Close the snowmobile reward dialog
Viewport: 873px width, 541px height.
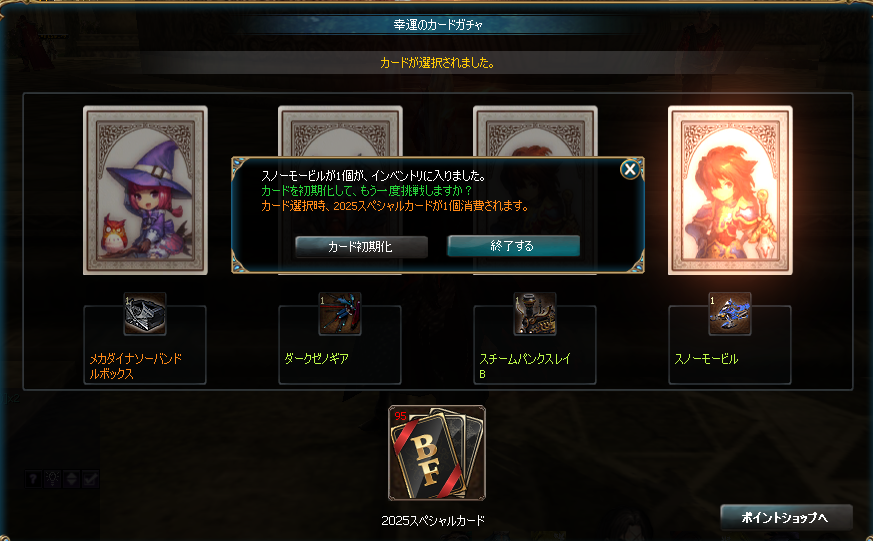(630, 169)
